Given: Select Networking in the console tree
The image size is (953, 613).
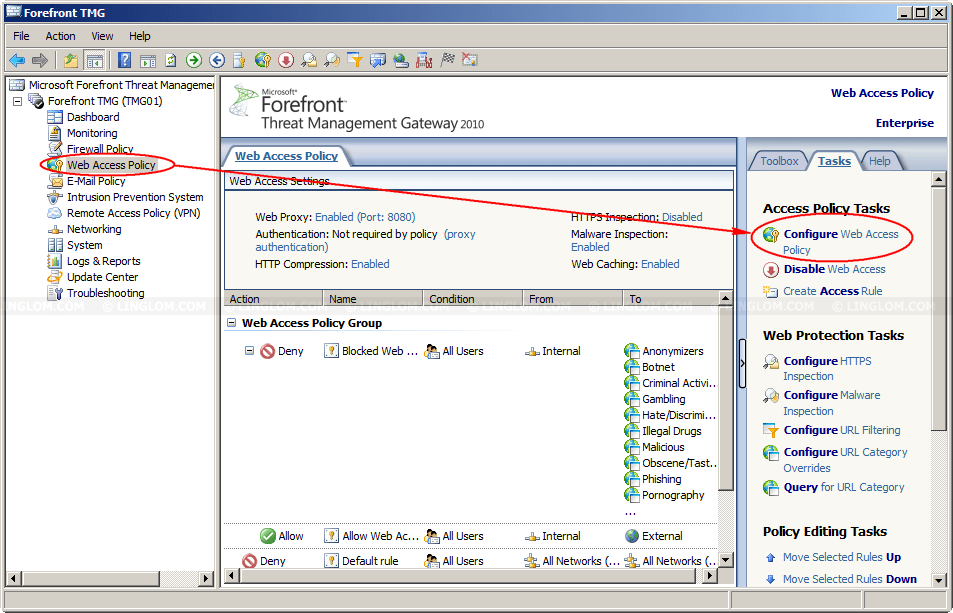Looking at the screenshot, I should point(94,229).
